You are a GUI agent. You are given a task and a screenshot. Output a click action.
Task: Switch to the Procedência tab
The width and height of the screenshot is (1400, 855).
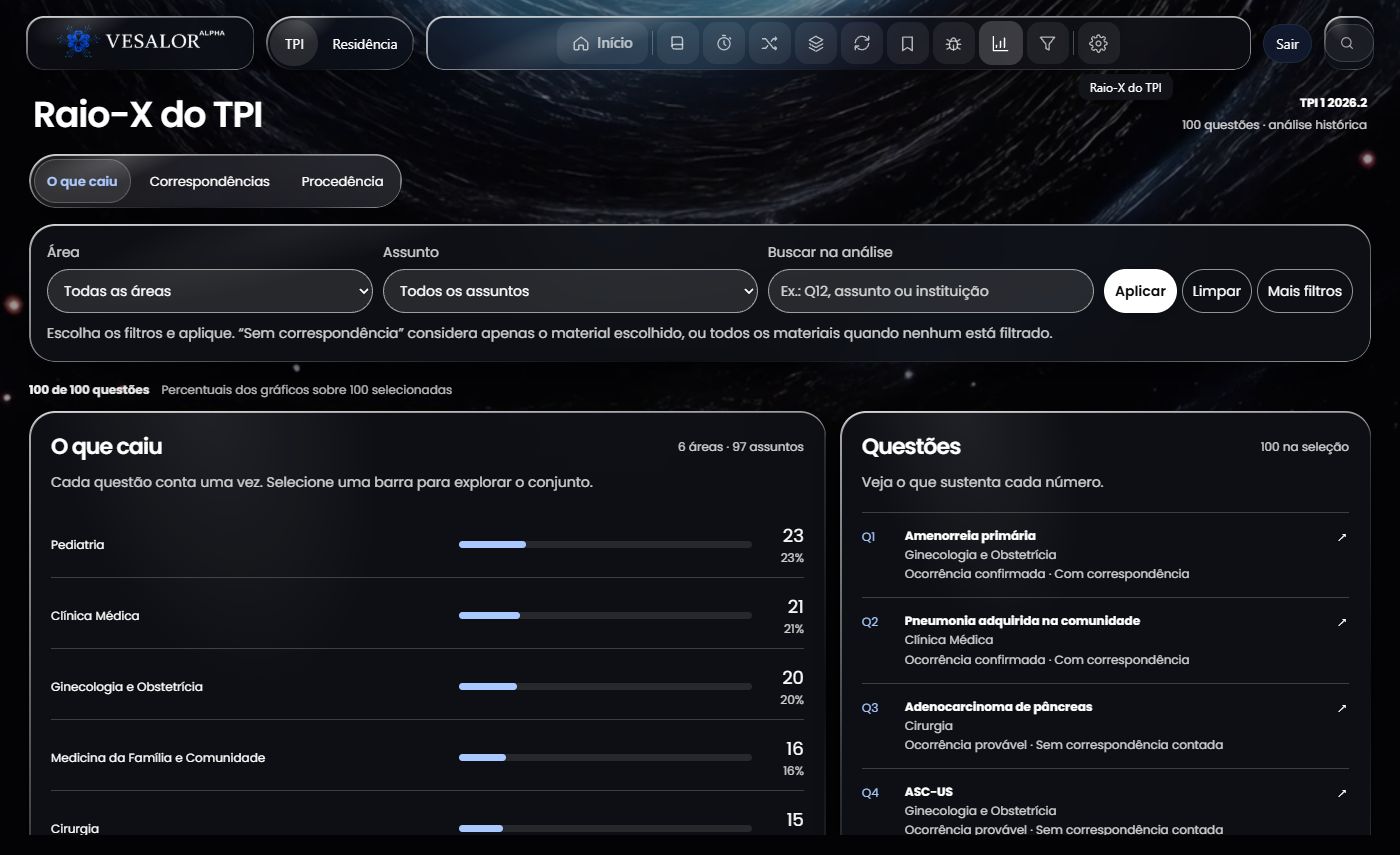point(342,181)
